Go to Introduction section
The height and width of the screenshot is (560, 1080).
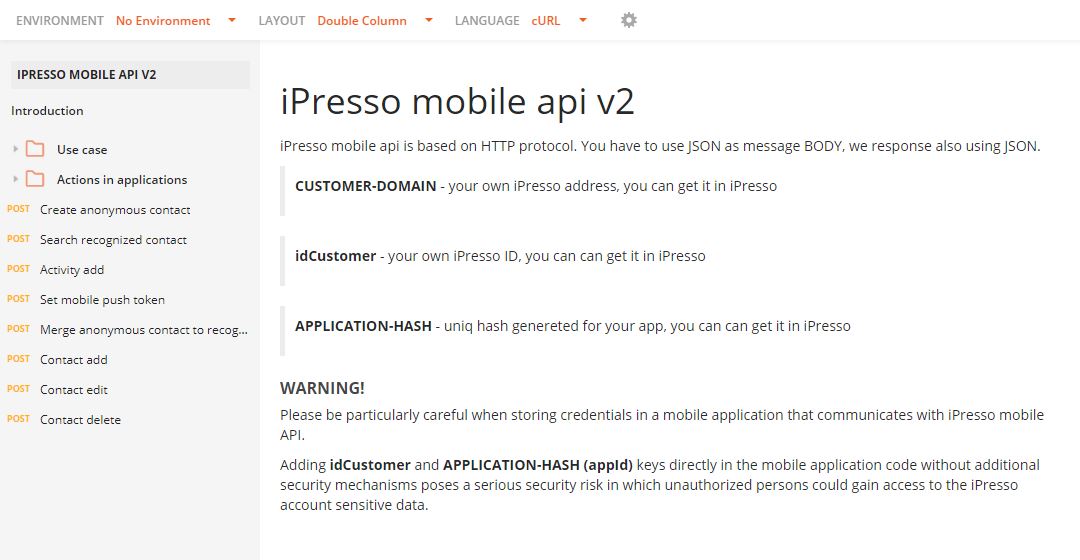point(47,111)
